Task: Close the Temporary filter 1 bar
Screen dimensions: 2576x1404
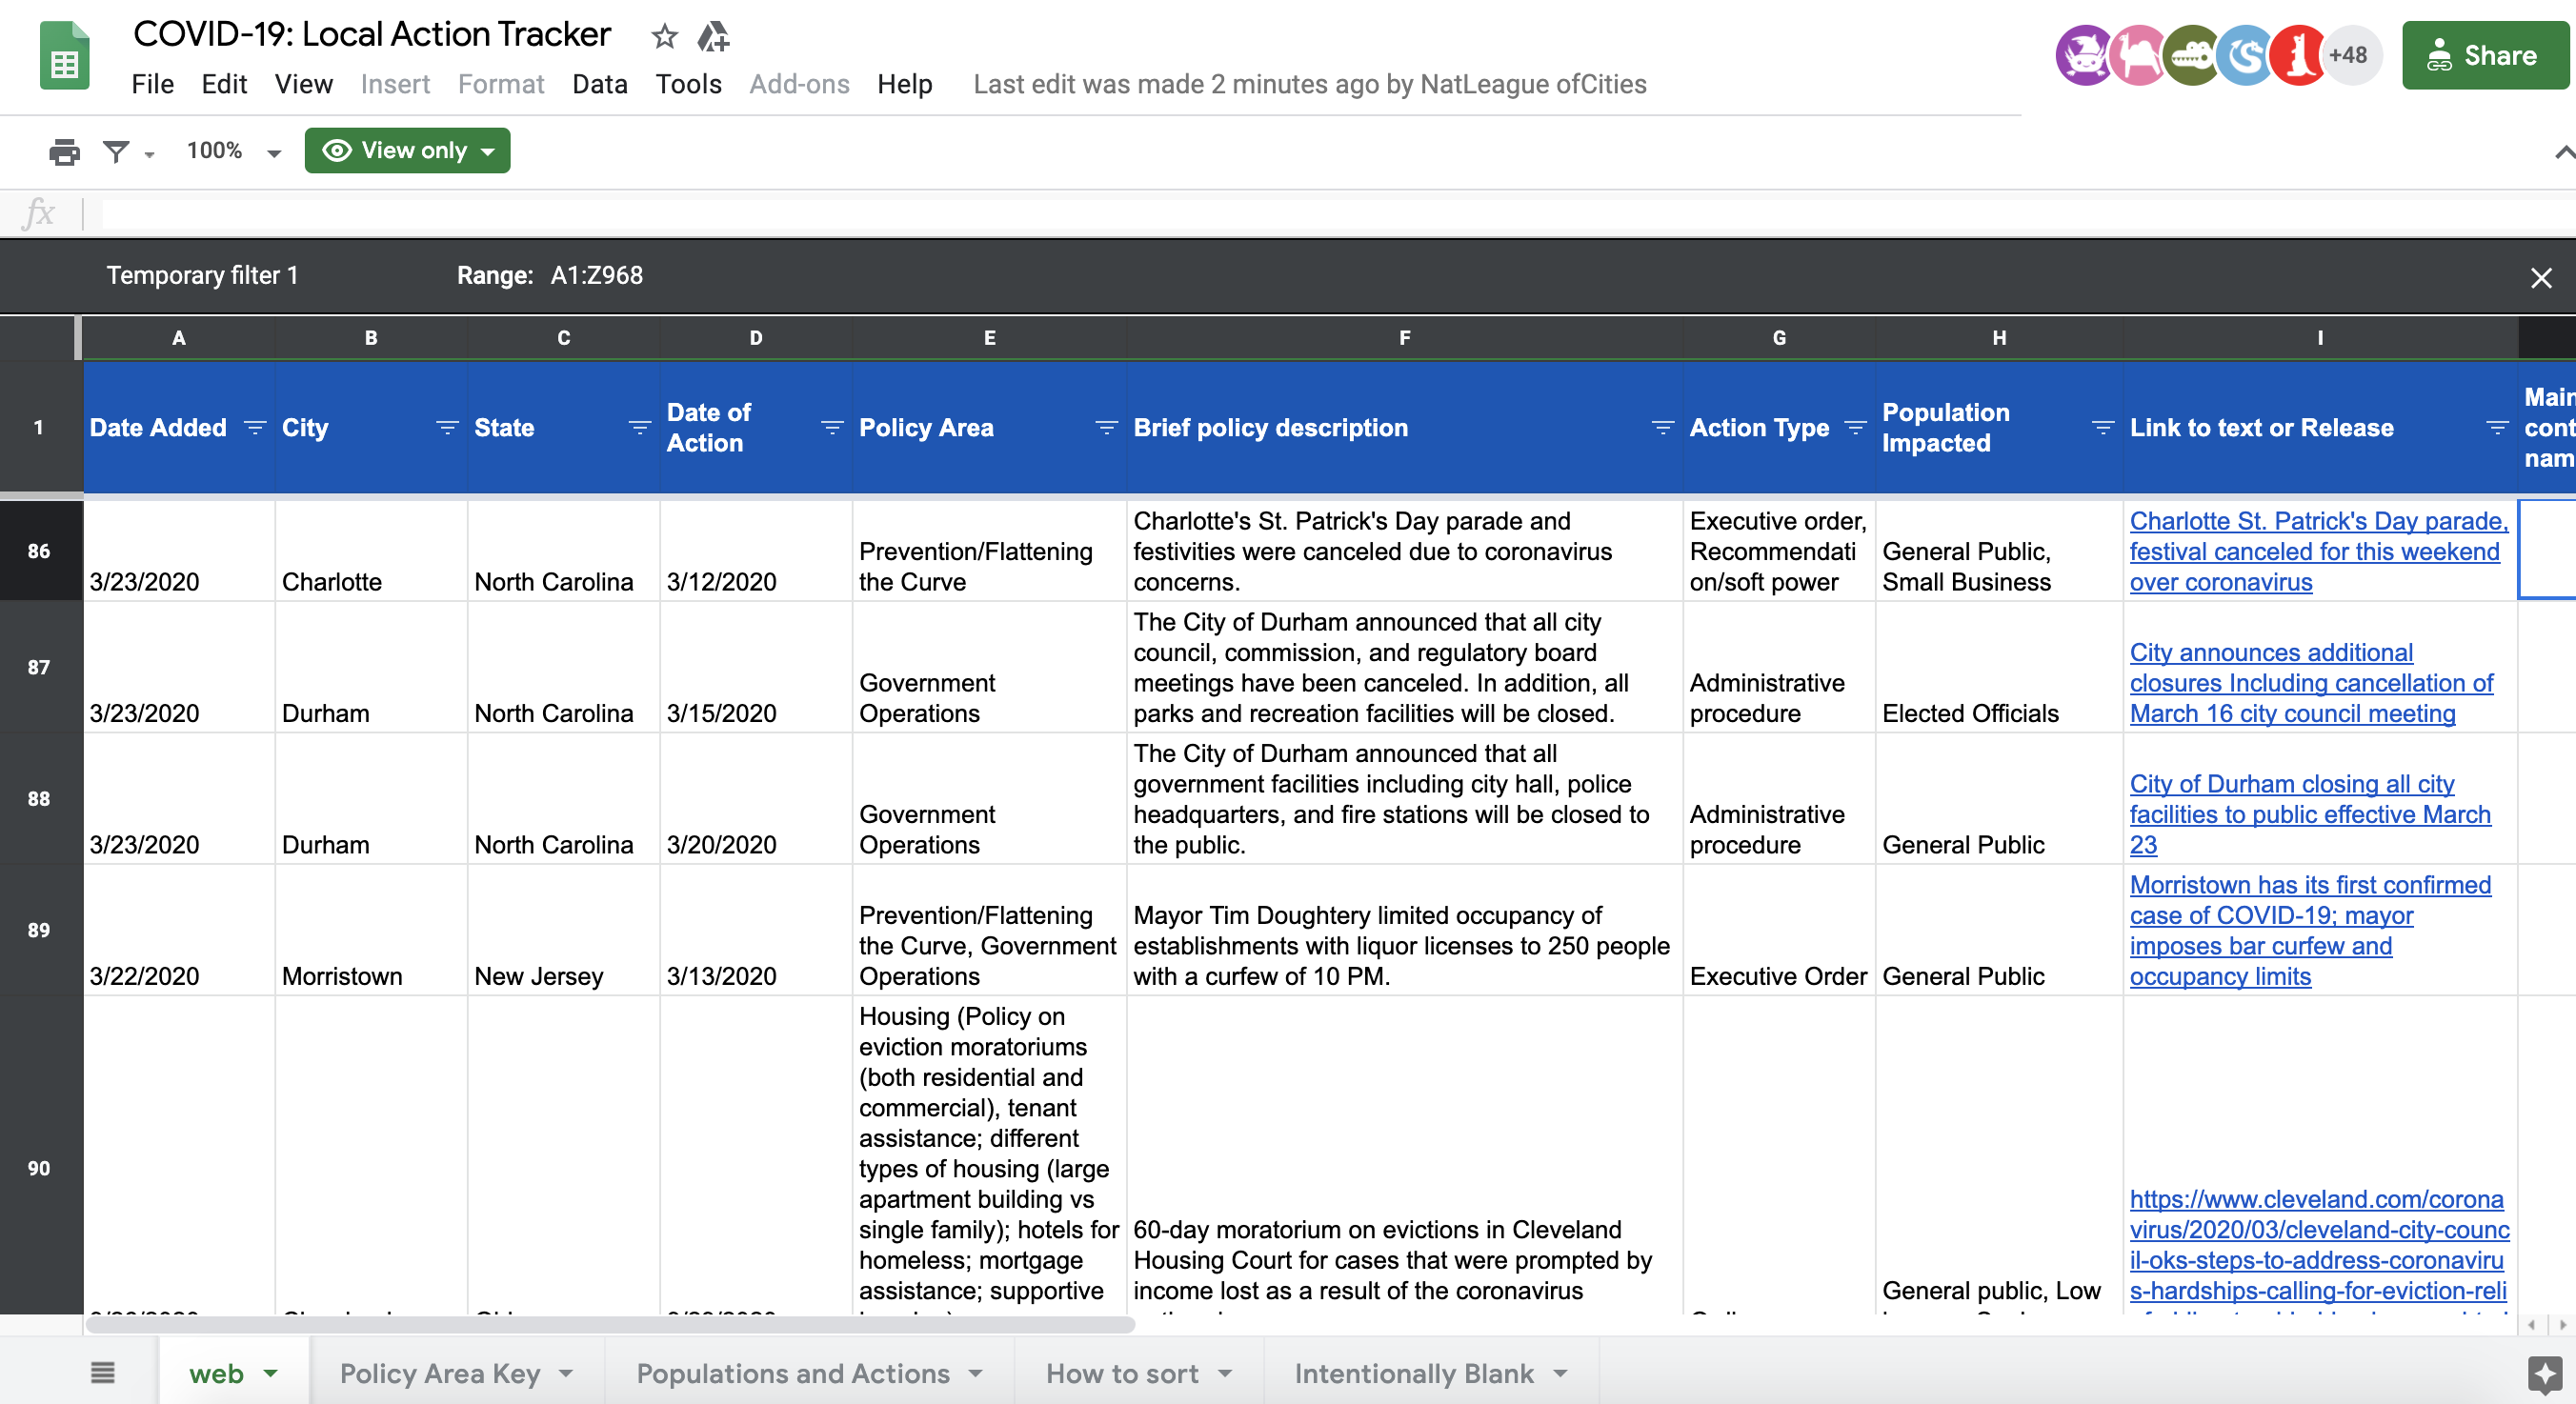Action: point(2541,277)
